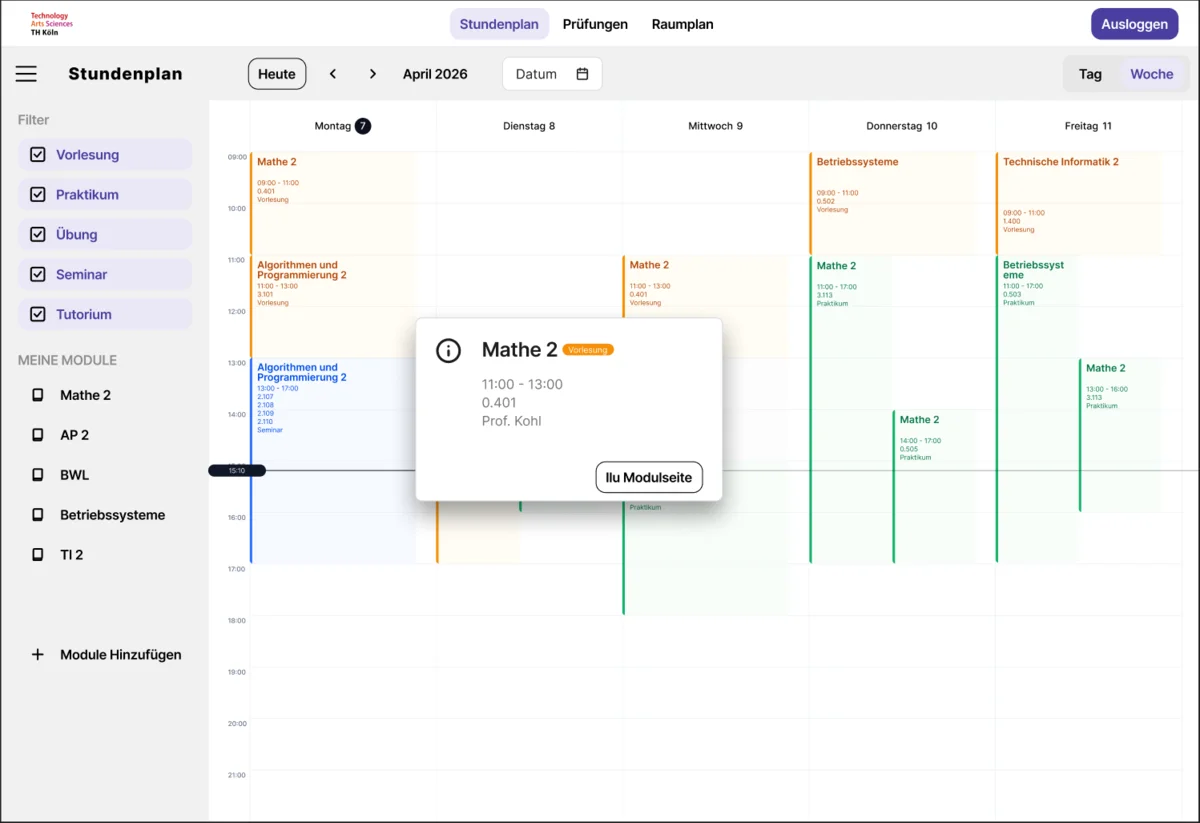Go to next week with right chevron
Image resolution: width=1200 pixels, height=823 pixels.
click(x=373, y=74)
